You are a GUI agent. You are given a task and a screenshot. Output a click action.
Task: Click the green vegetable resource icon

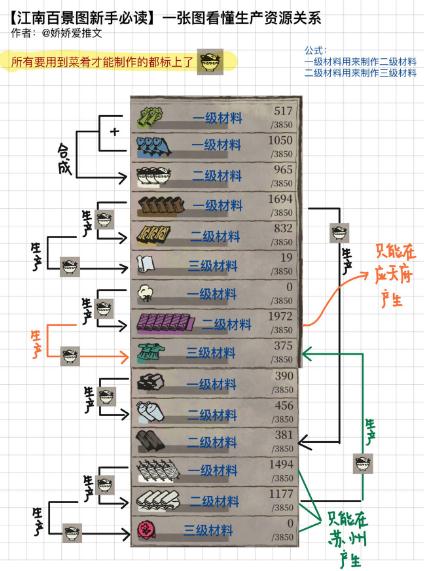(x=149, y=117)
